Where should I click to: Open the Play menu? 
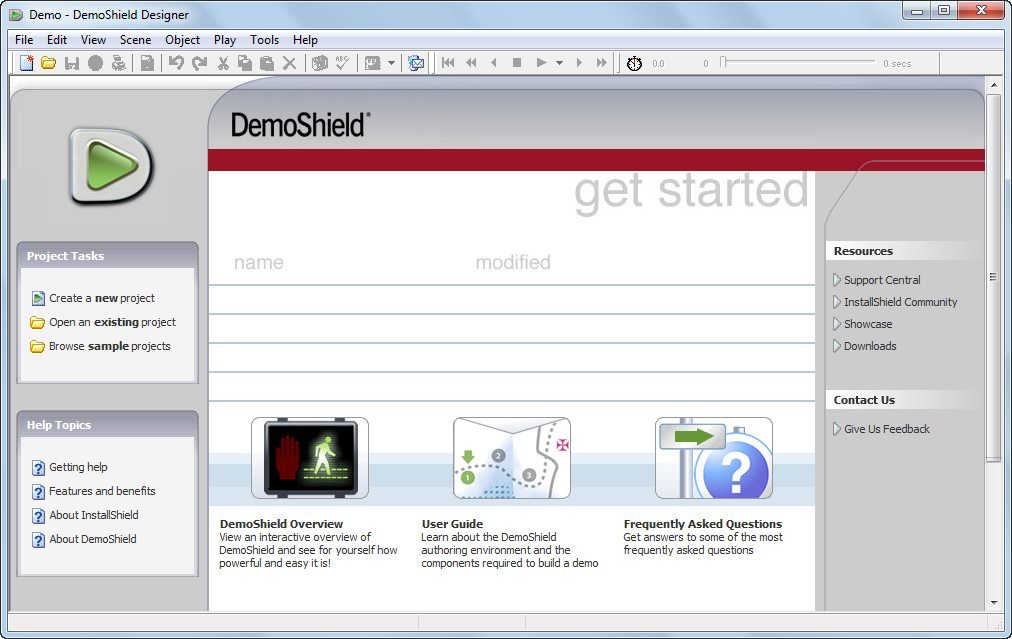click(225, 40)
